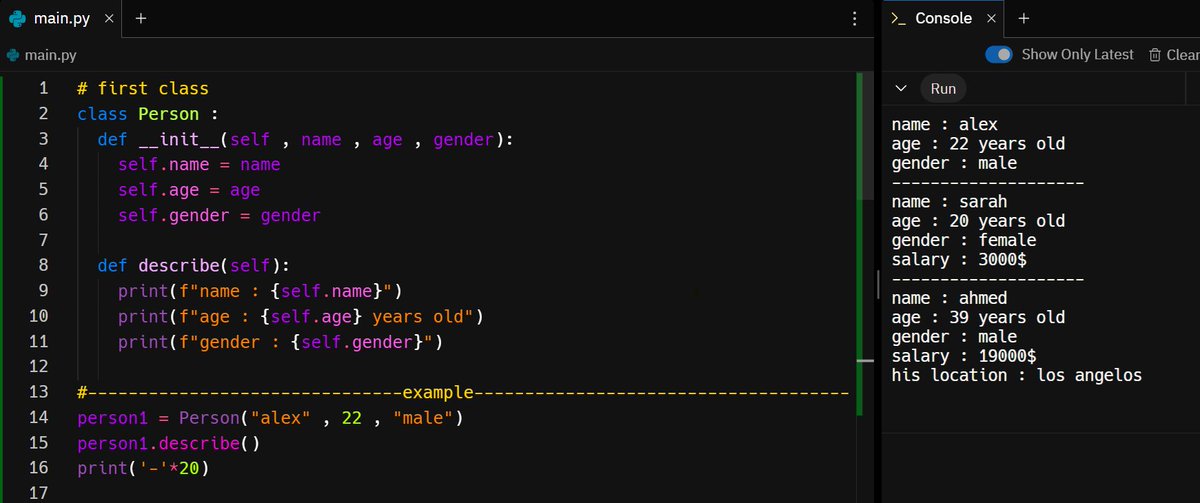Click the person1 = Person(...) line
1200x503 pixels.
point(270,417)
